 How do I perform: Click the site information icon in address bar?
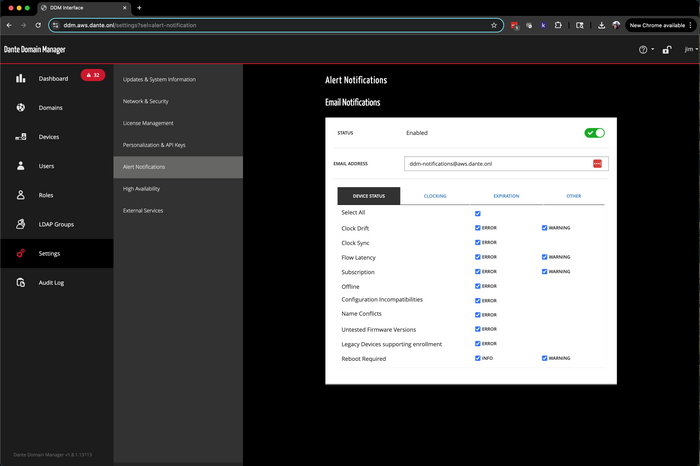55,25
